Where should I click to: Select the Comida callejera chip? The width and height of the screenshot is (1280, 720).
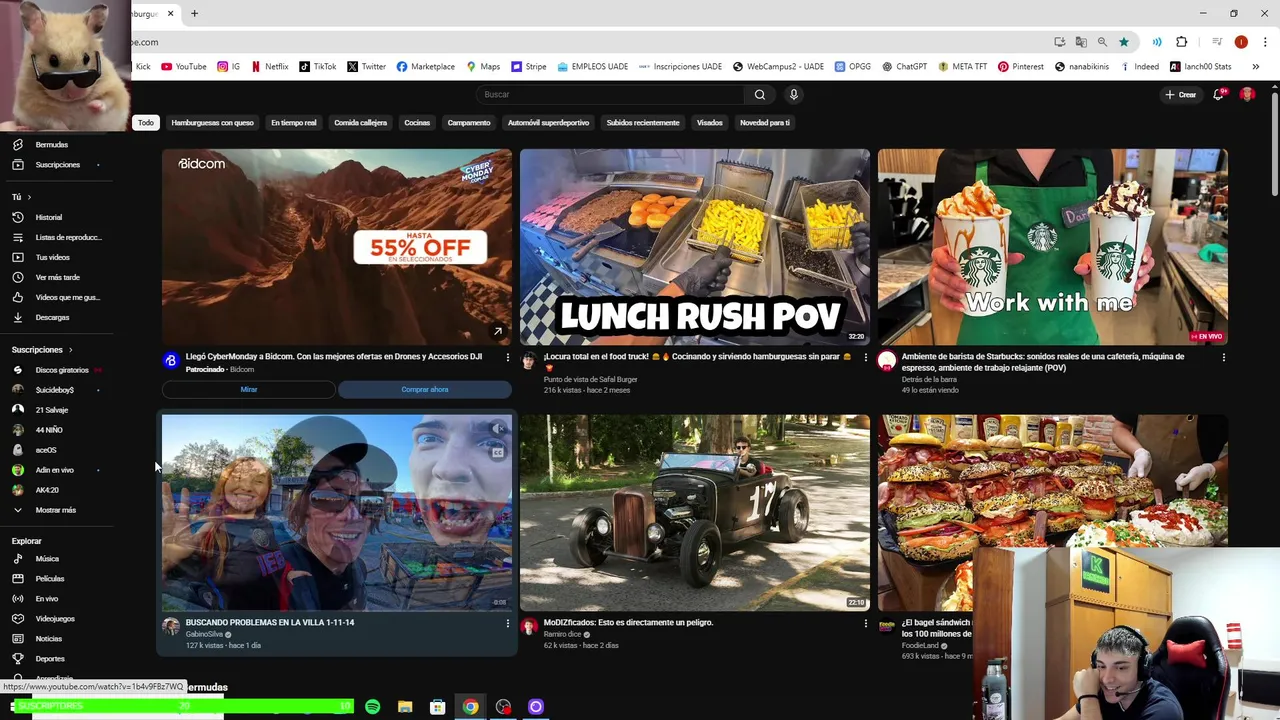coord(360,123)
